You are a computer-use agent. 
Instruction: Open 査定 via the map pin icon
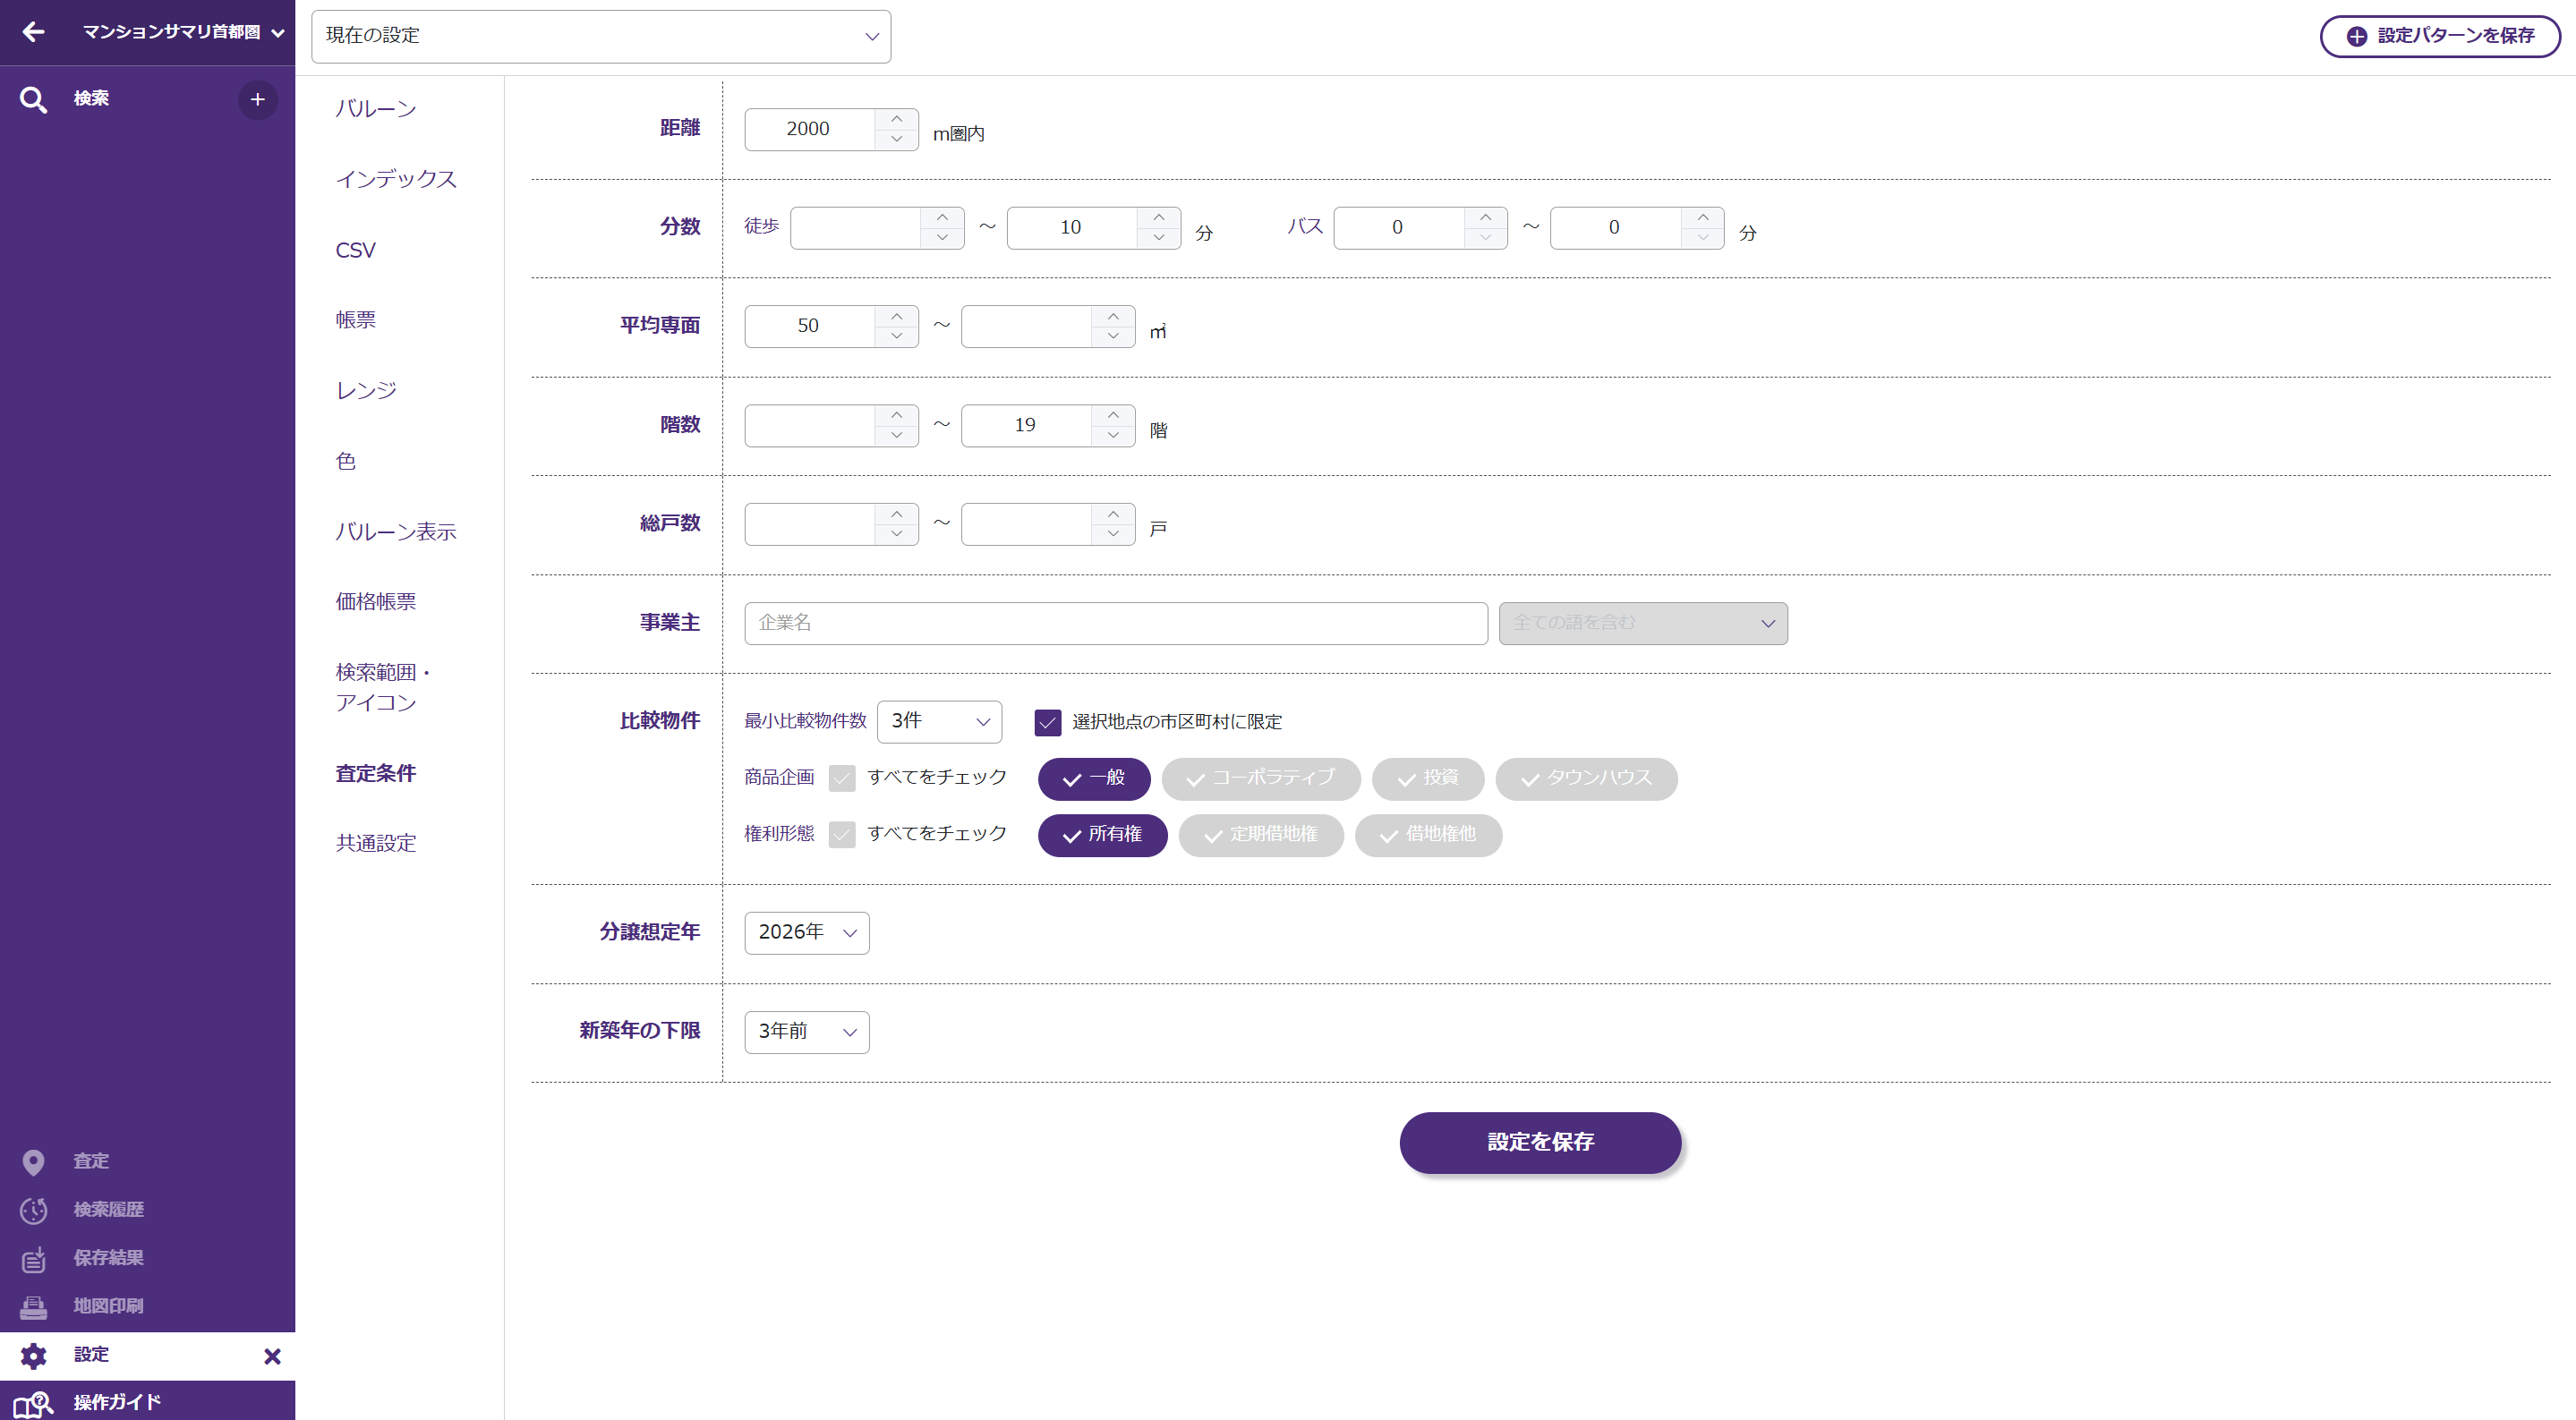(33, 1161)
